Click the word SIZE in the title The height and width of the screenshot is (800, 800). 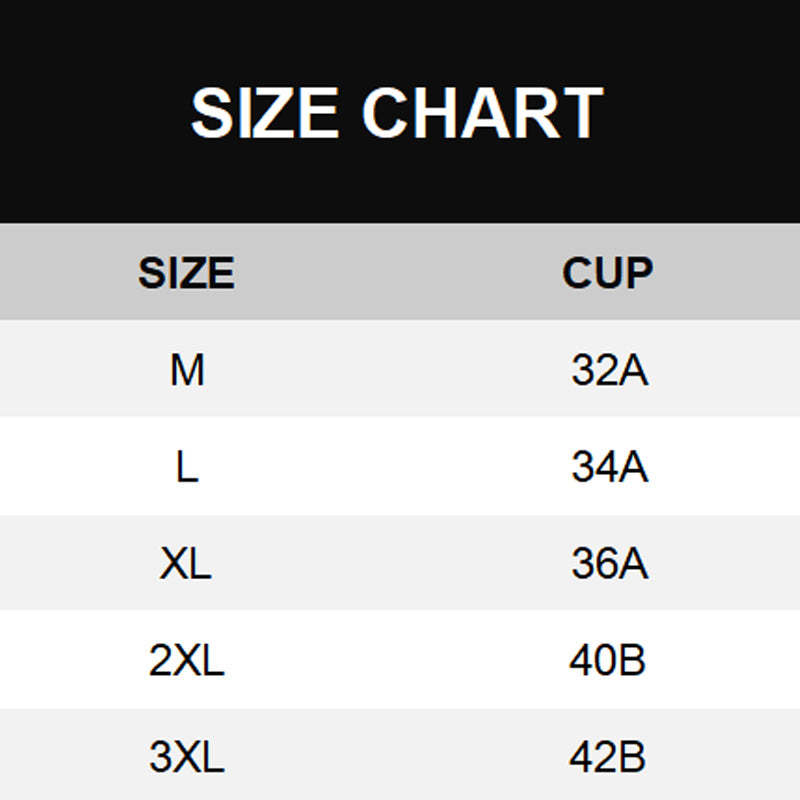[265, 112]
